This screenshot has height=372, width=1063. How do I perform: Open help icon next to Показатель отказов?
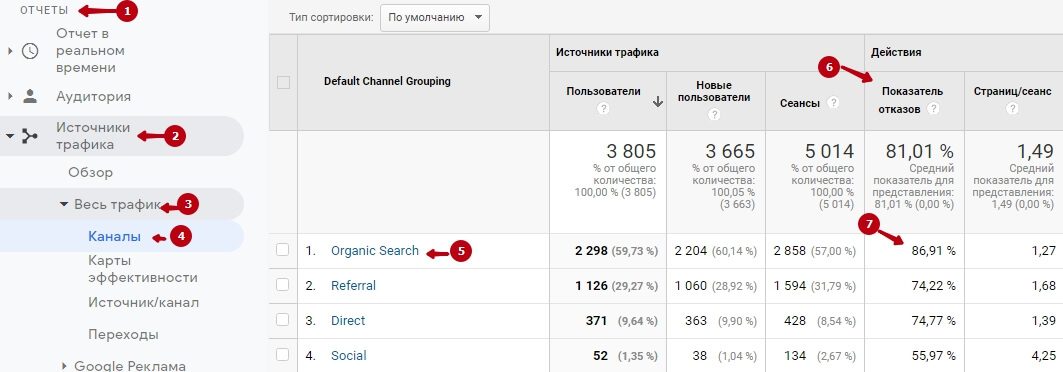pos(934,108)
